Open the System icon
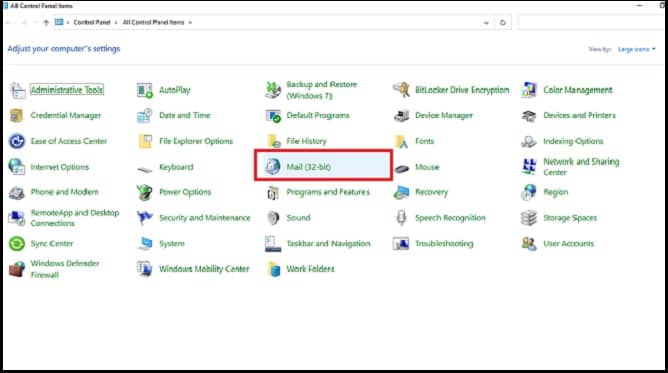The height and width of the screenshot is (373, 668). pyautogui.click(x=146, y=244)
